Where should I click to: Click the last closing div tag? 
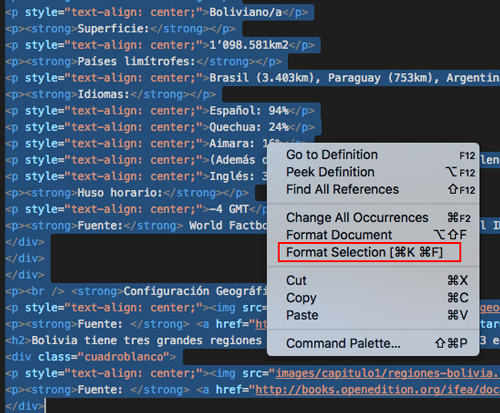tap(25, 406)
